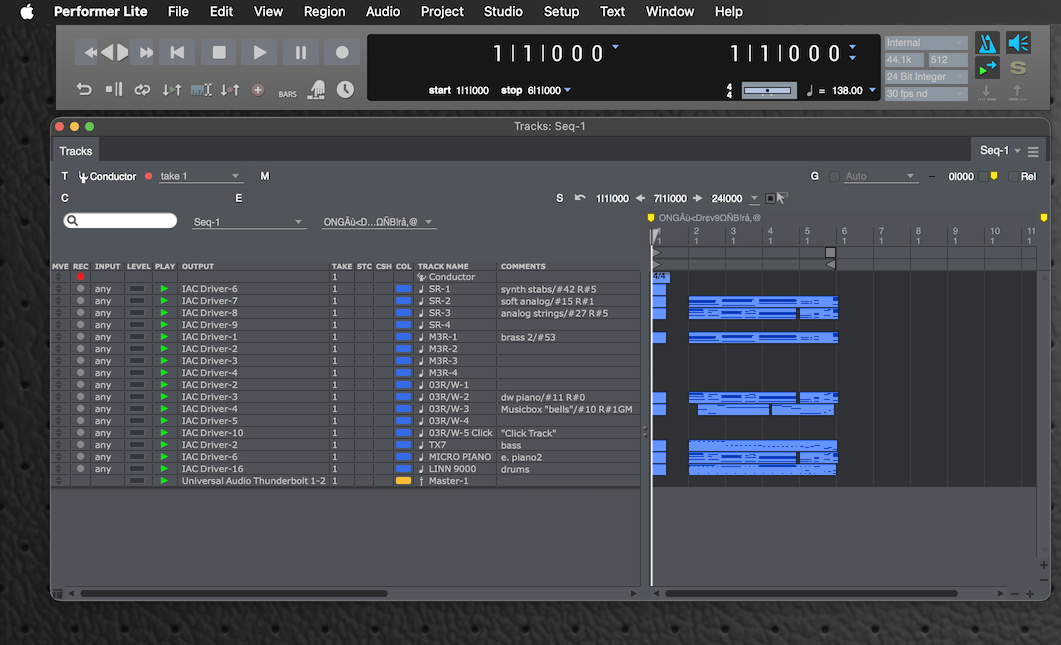1061x645 pixels.
Task: Click the M button beside take dropdown
Action: click(265, 176)
